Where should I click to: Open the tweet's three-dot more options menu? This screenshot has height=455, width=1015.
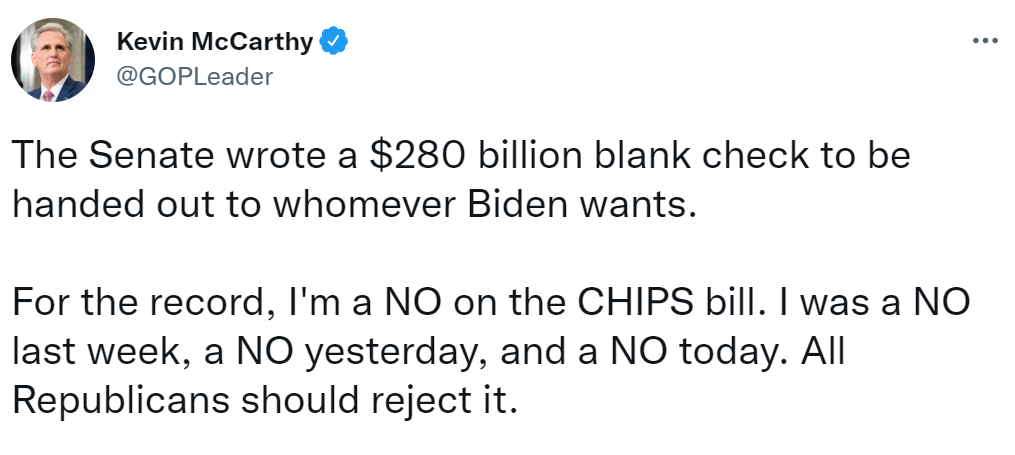point(984,41)
